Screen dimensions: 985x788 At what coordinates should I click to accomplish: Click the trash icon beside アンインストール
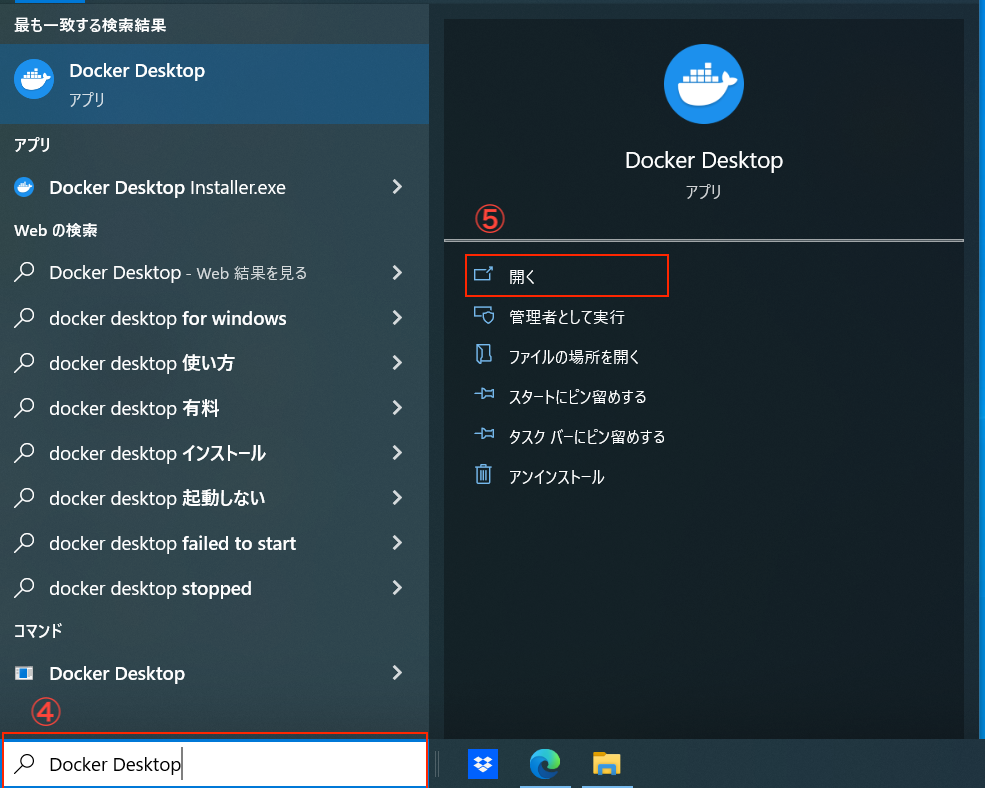(483, 474)
